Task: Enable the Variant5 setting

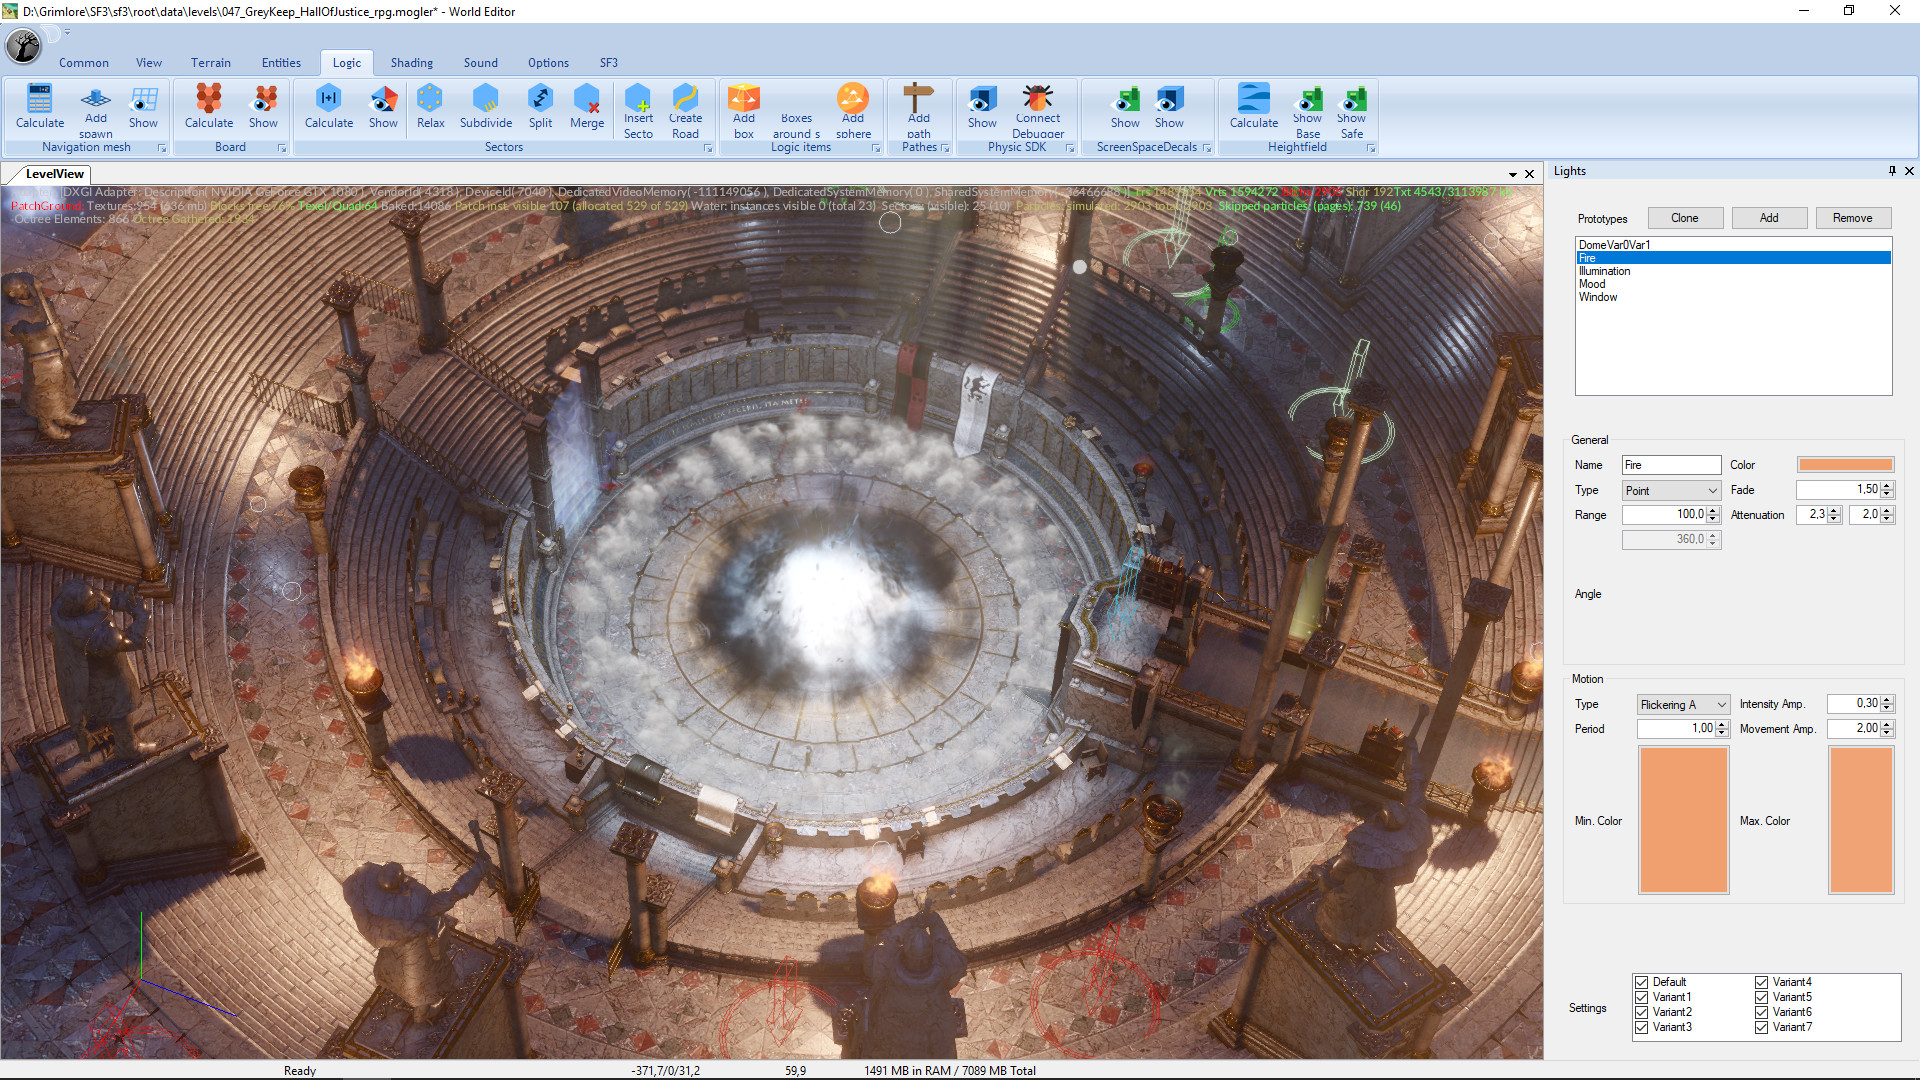Action: 1761,996
